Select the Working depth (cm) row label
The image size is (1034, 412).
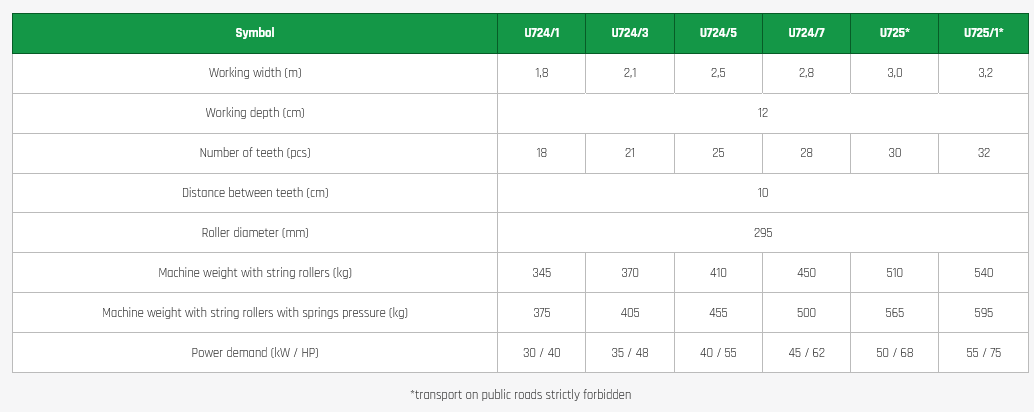[254, 113]
